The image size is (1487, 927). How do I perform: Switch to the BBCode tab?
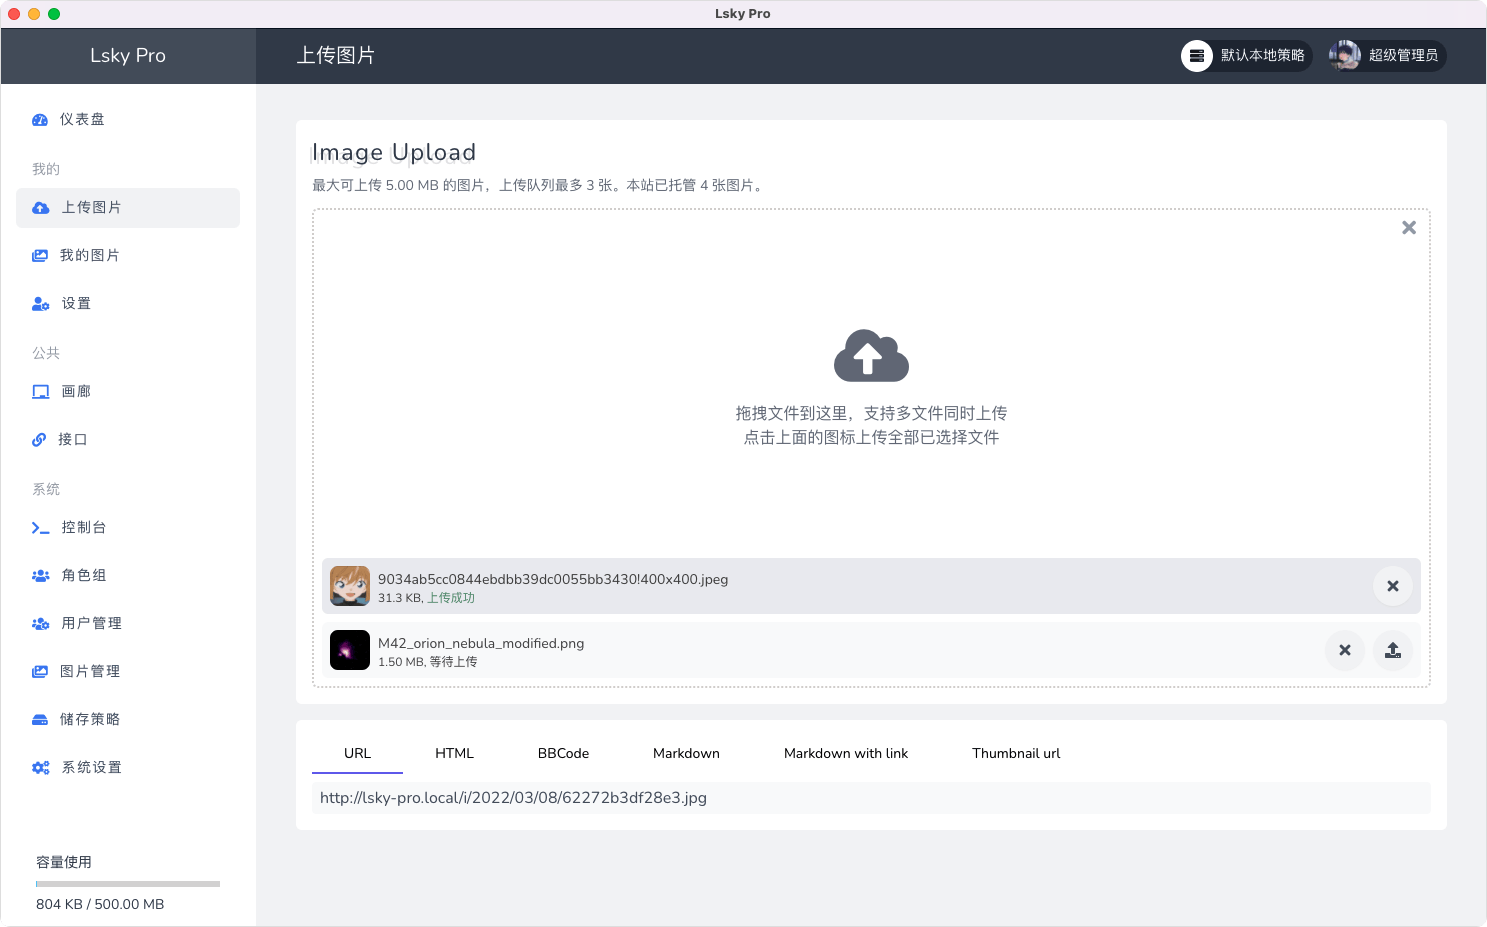(563, 753)
